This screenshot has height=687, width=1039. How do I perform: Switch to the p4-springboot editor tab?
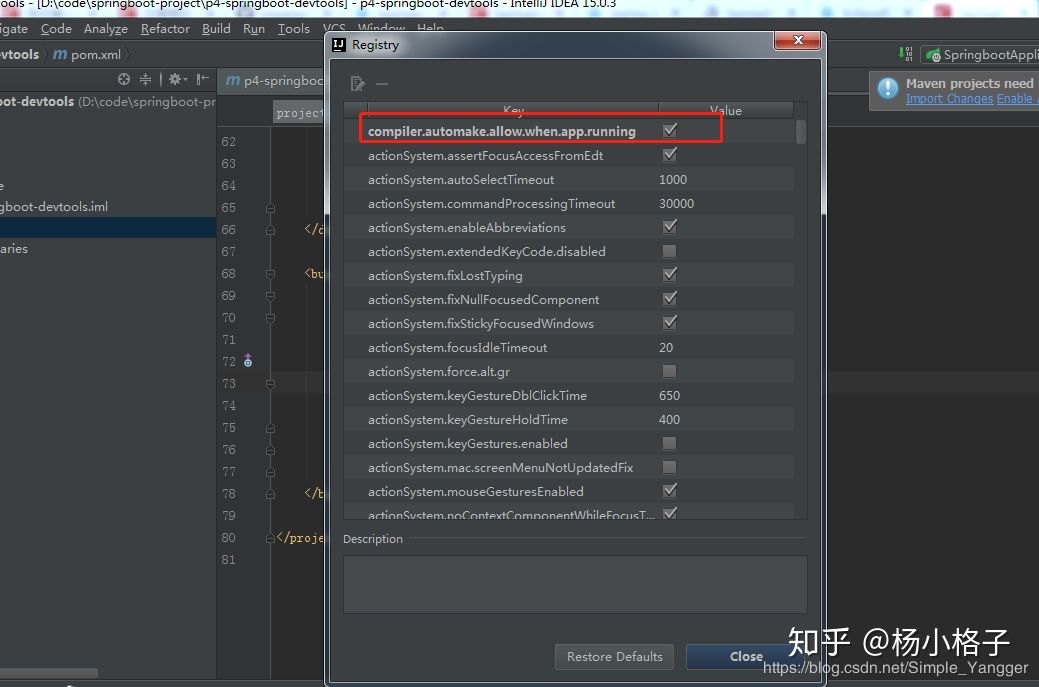(272, 80)
